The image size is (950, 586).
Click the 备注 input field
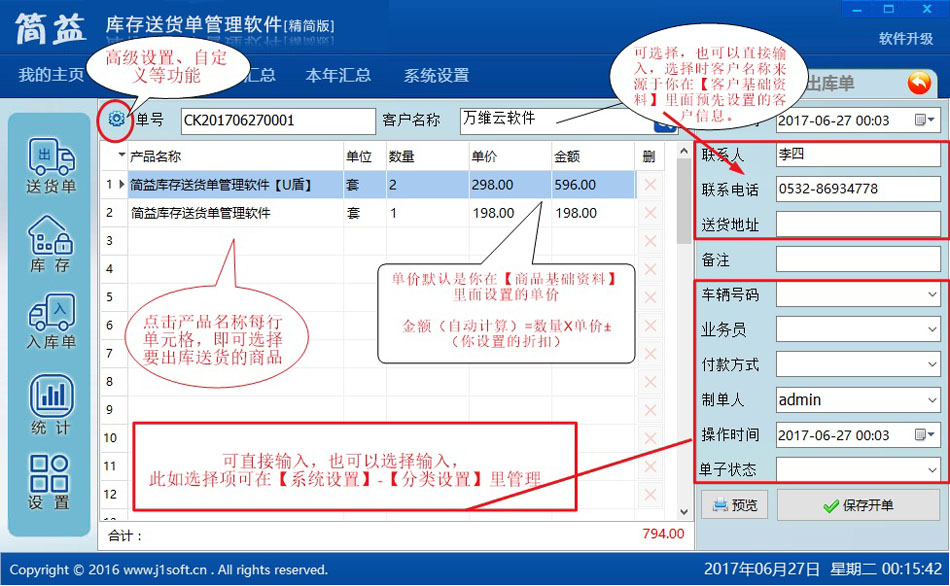pyautogui.click(x=858, y=260)
